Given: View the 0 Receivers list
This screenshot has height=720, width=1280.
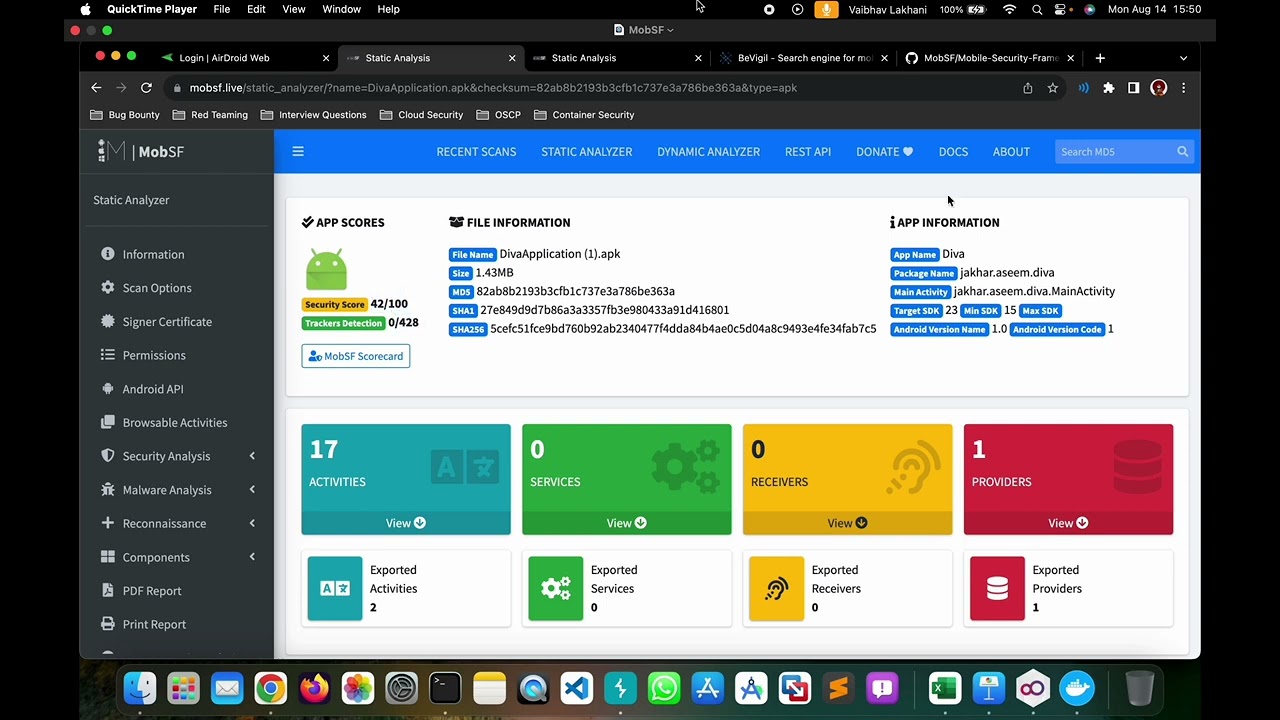Looking at the screenshot, I should [847, 523].
